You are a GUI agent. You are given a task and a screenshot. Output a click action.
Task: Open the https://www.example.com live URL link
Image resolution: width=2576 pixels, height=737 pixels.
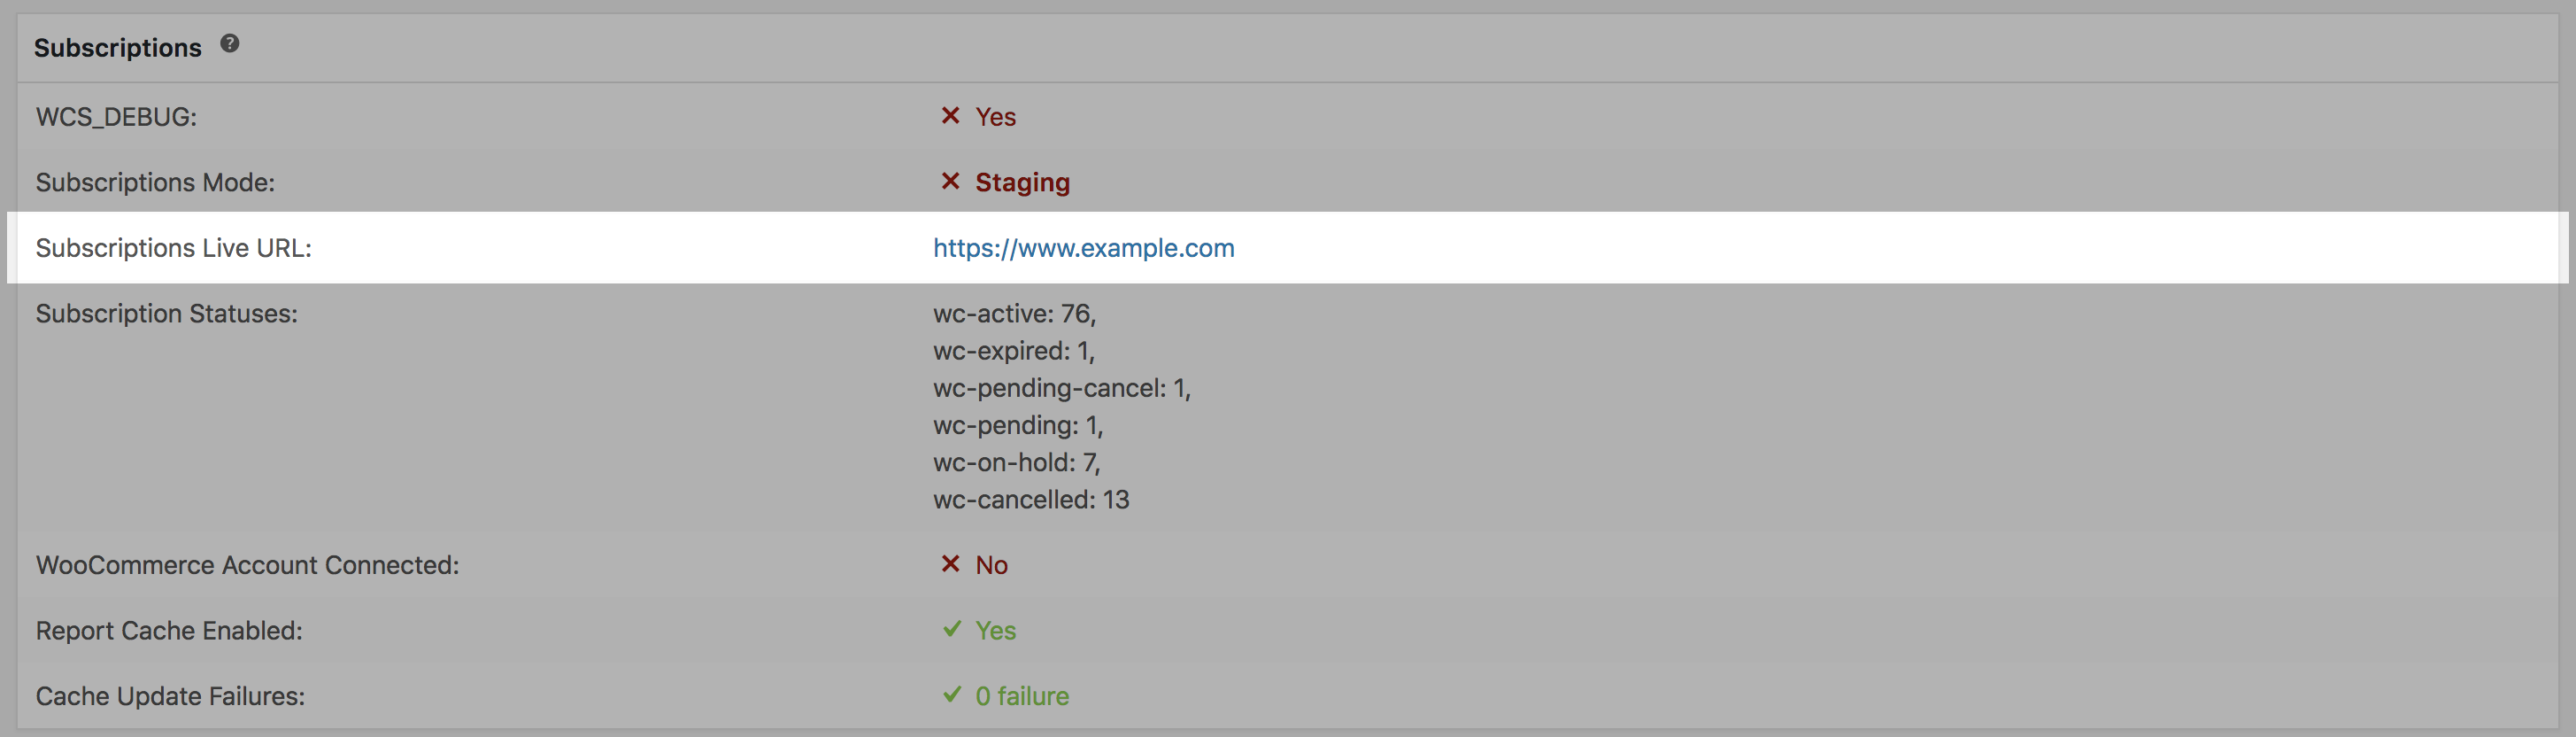(1083, 248)
